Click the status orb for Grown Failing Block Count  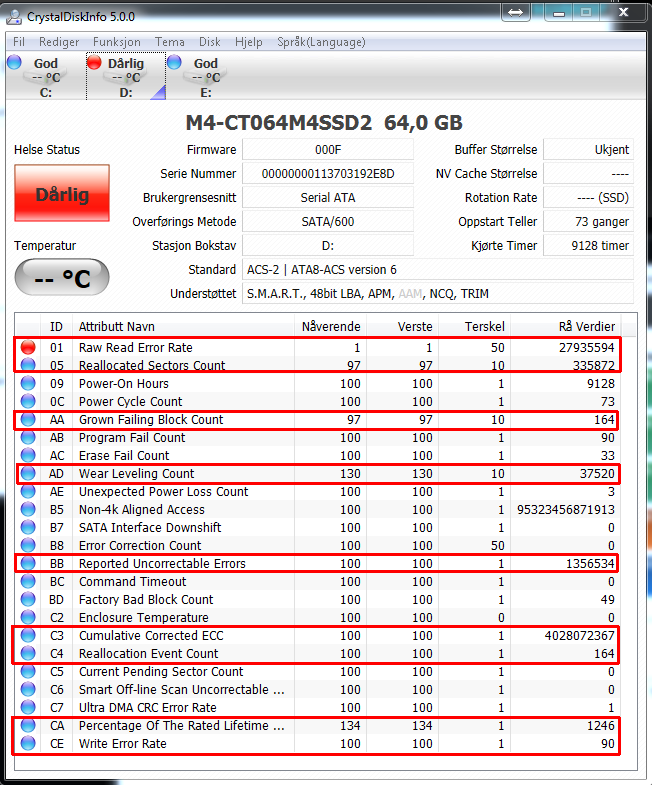pyautogui.click(x=28, y=419)
